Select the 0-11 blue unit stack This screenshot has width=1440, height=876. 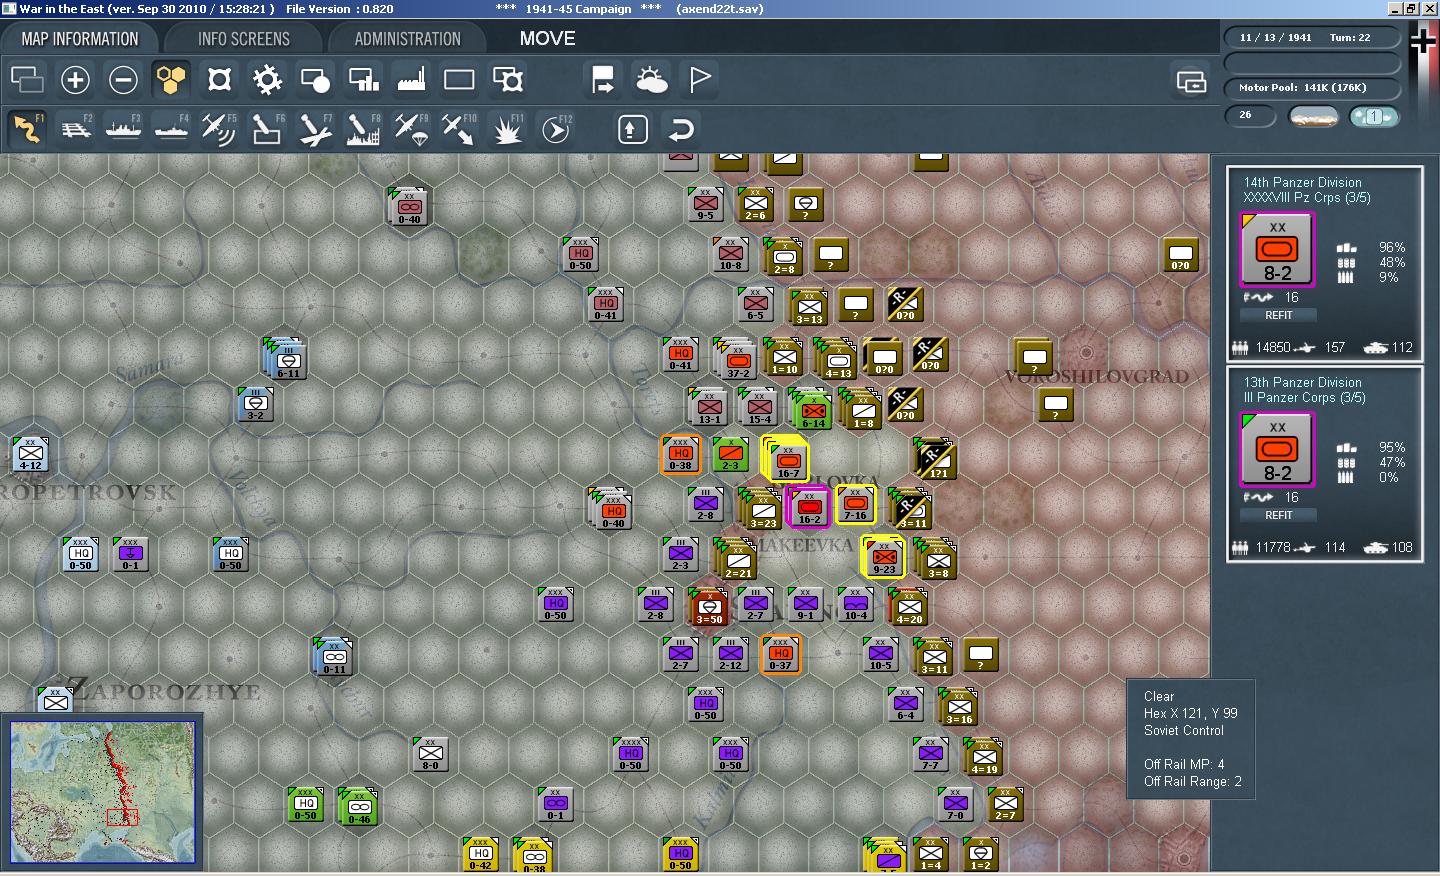pos(333,656)
